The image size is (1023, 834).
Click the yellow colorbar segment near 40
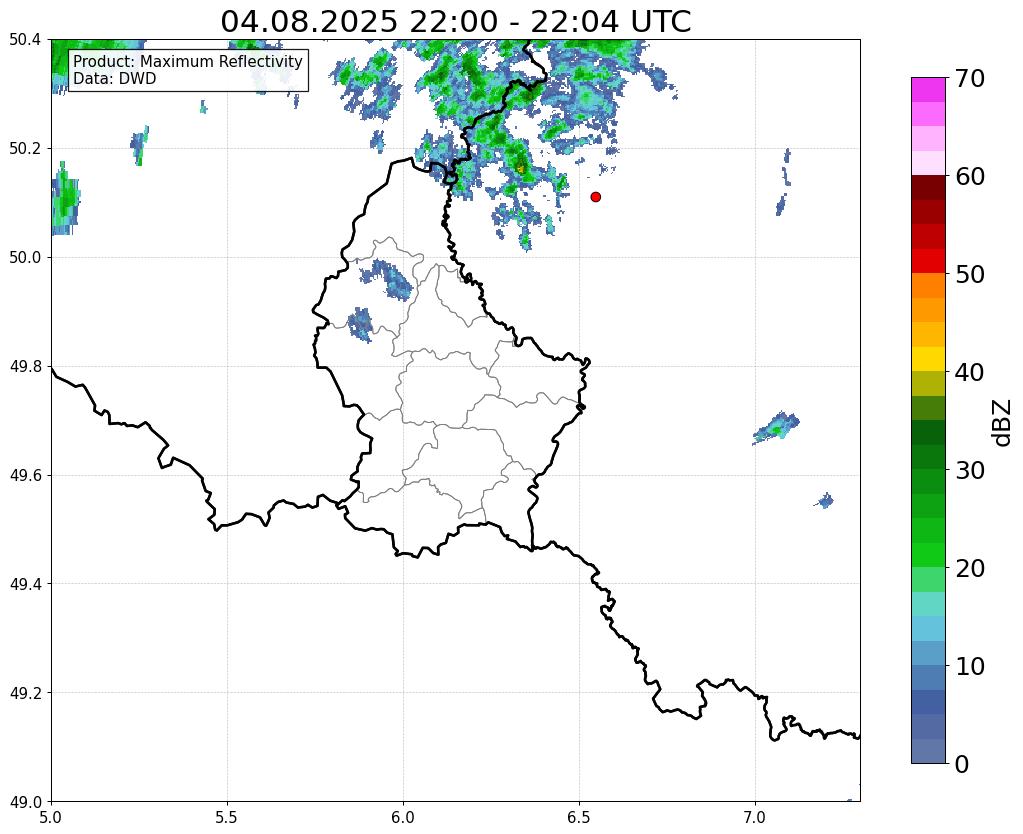[x=928, y=359]
